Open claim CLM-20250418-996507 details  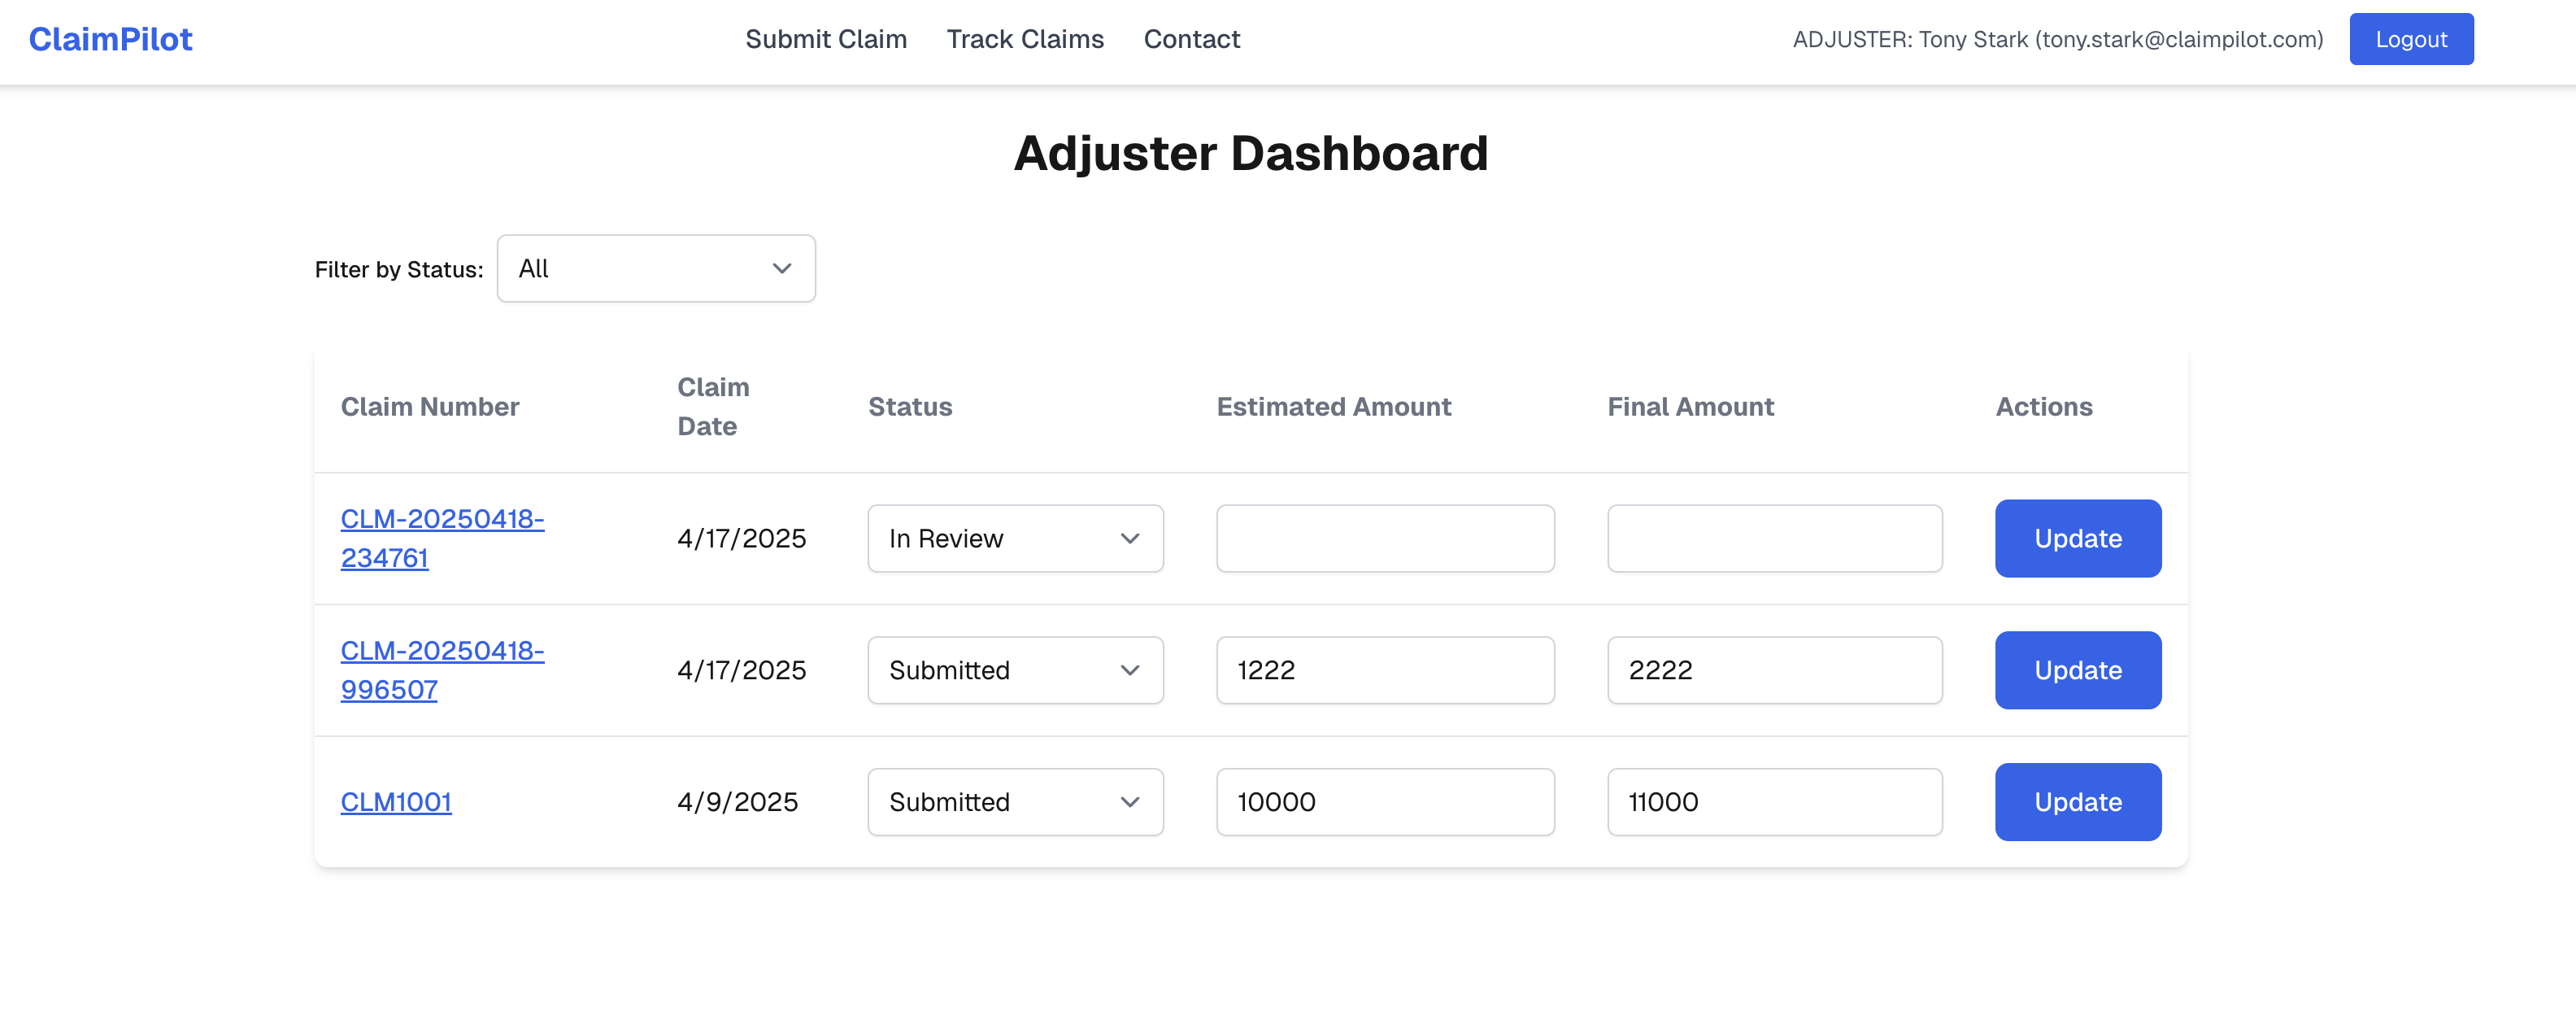click(442, 670)
